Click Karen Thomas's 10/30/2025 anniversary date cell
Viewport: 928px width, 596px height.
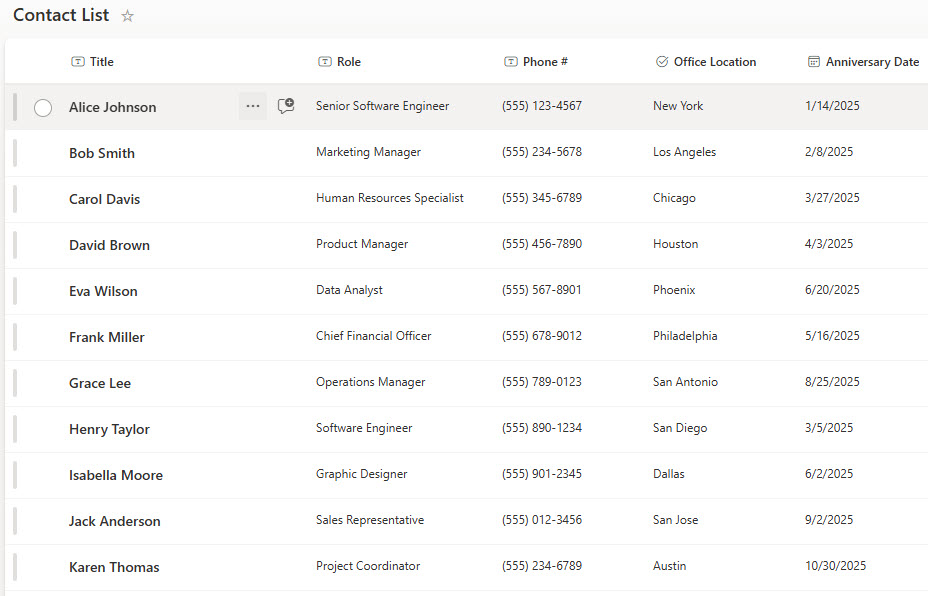pos(835,566)
